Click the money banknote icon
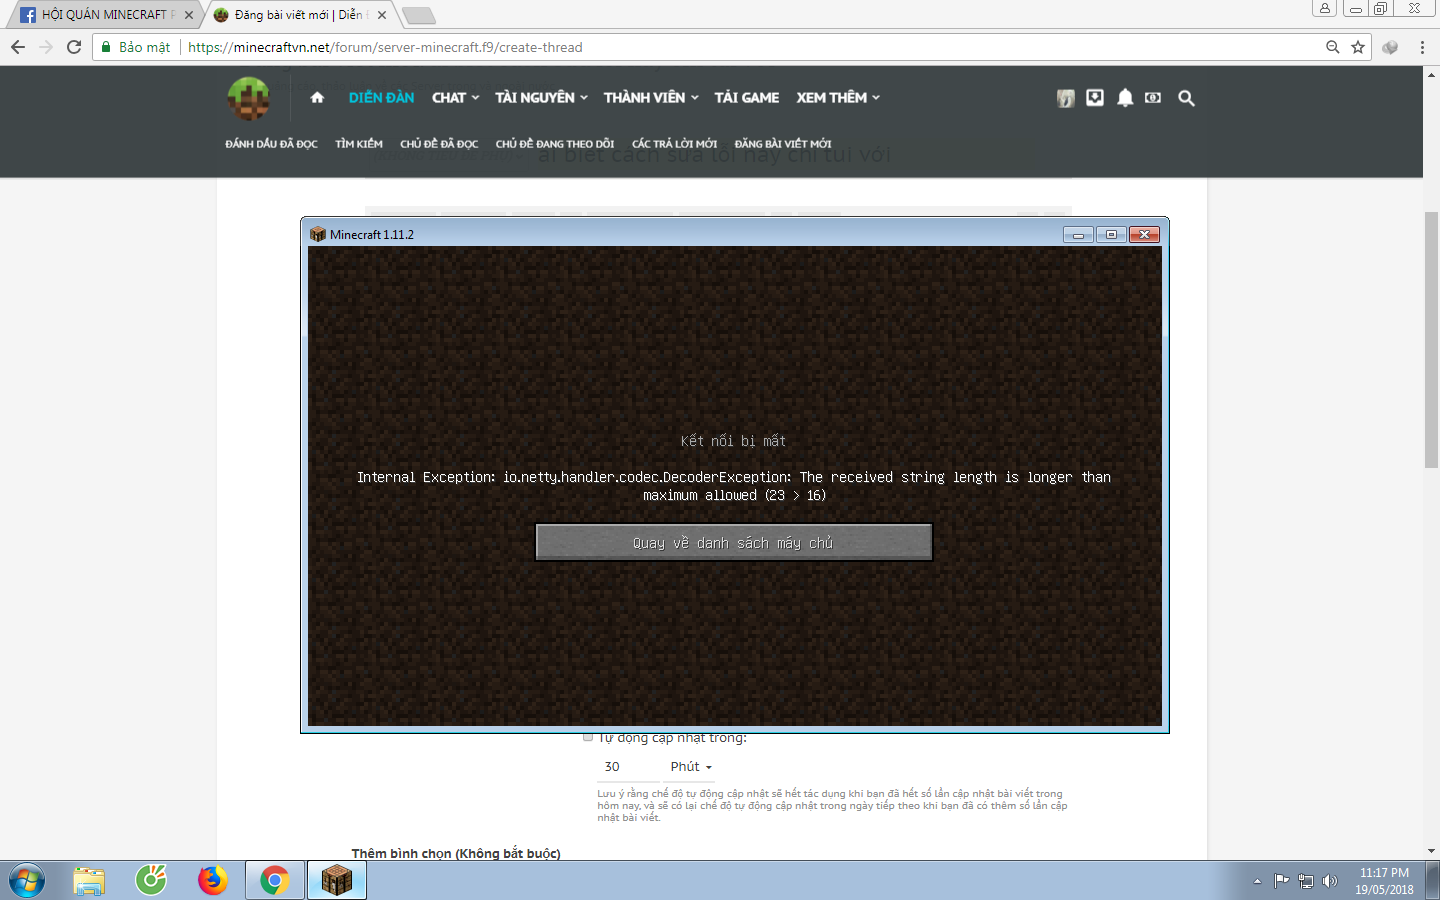Screen dimensions: 1440x900 click(1153, 98)
